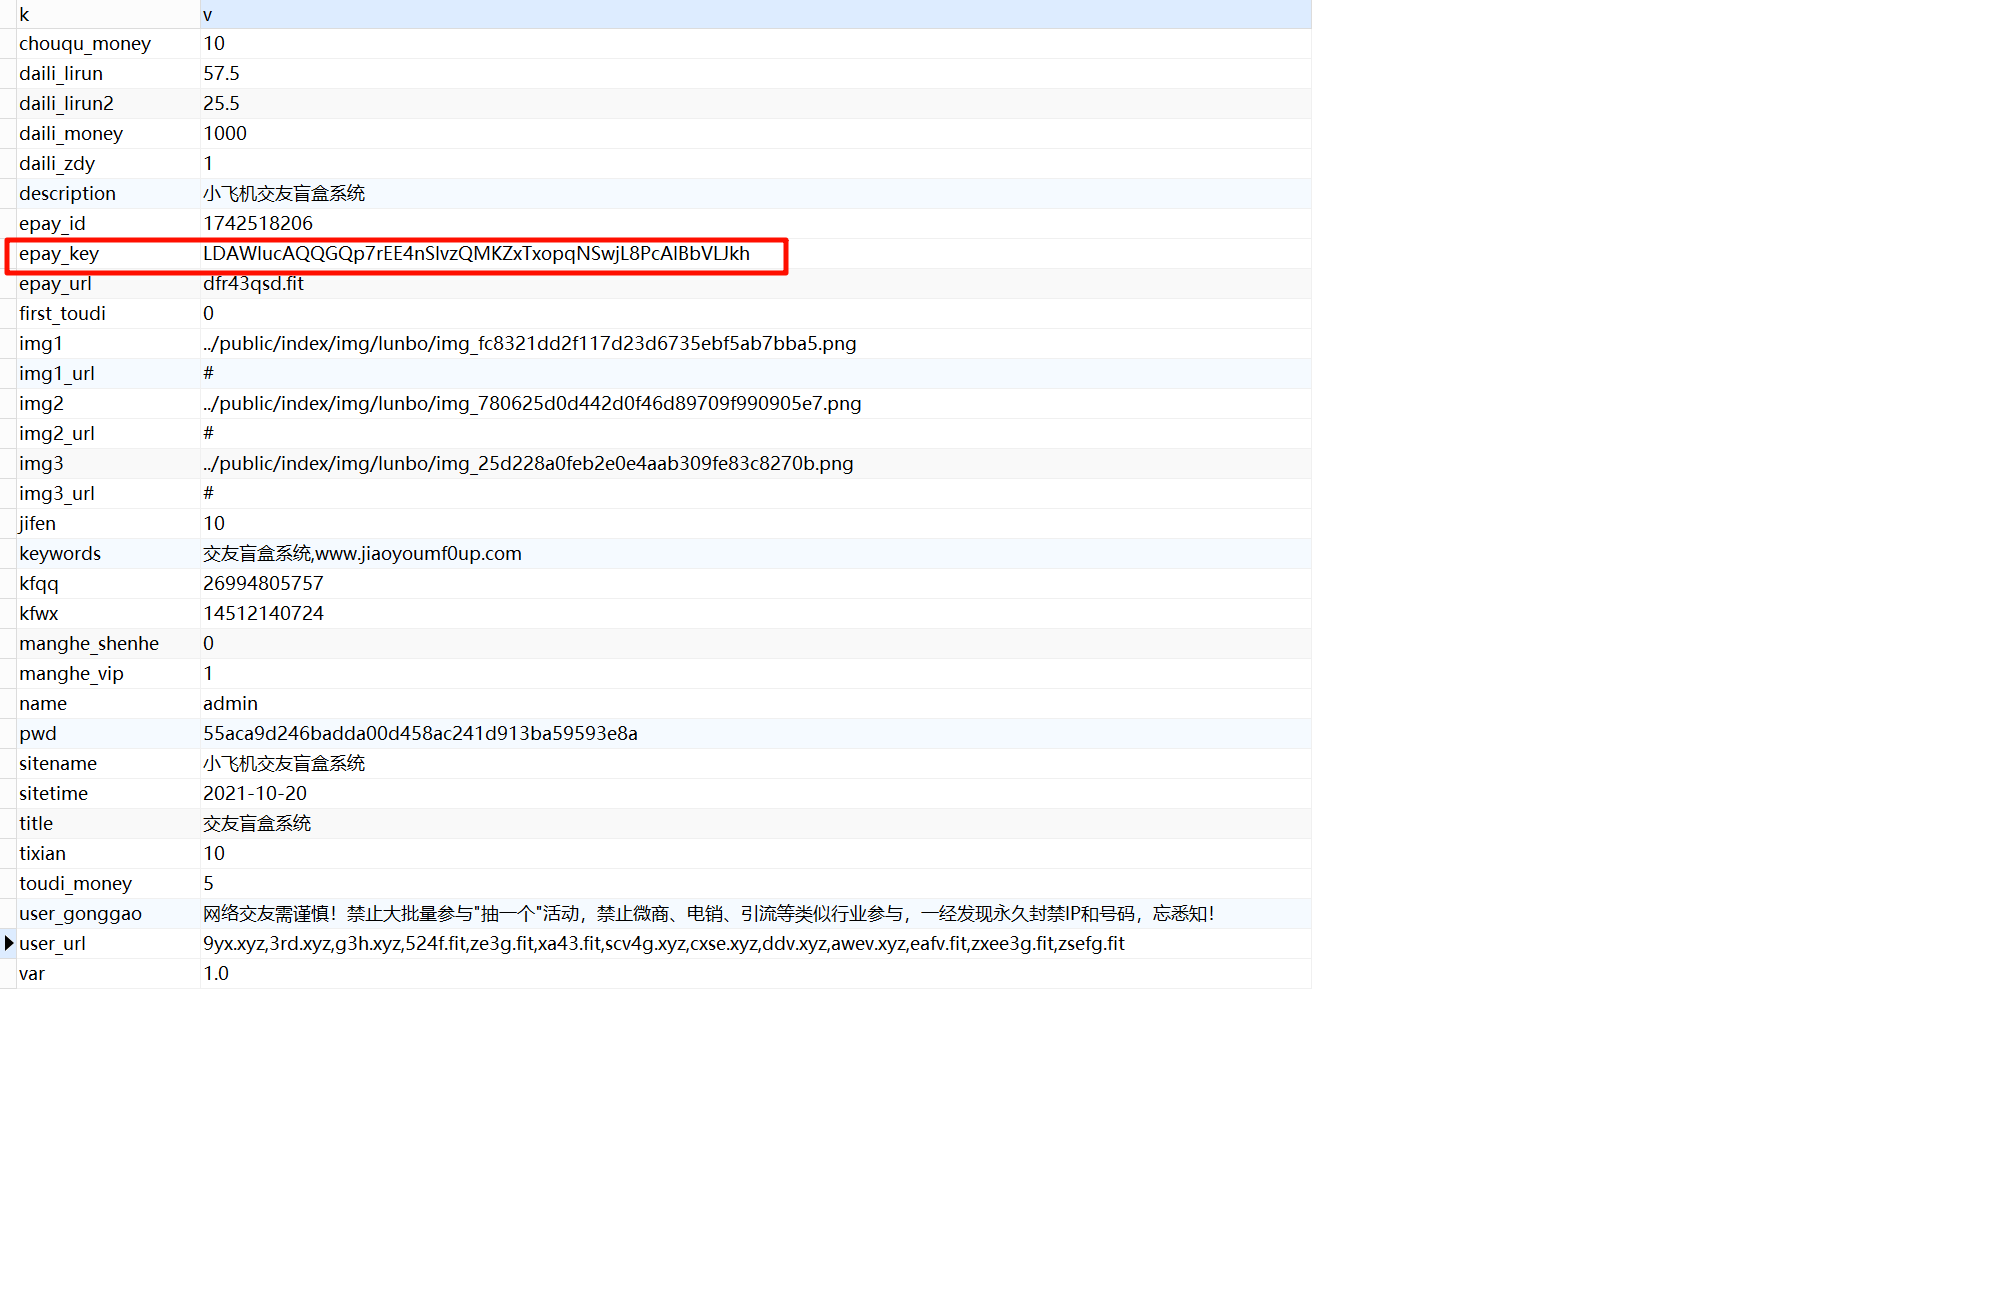Select the epay_key key cell
Screen dimensions: 2007x1290
click(x=59, y=254)
